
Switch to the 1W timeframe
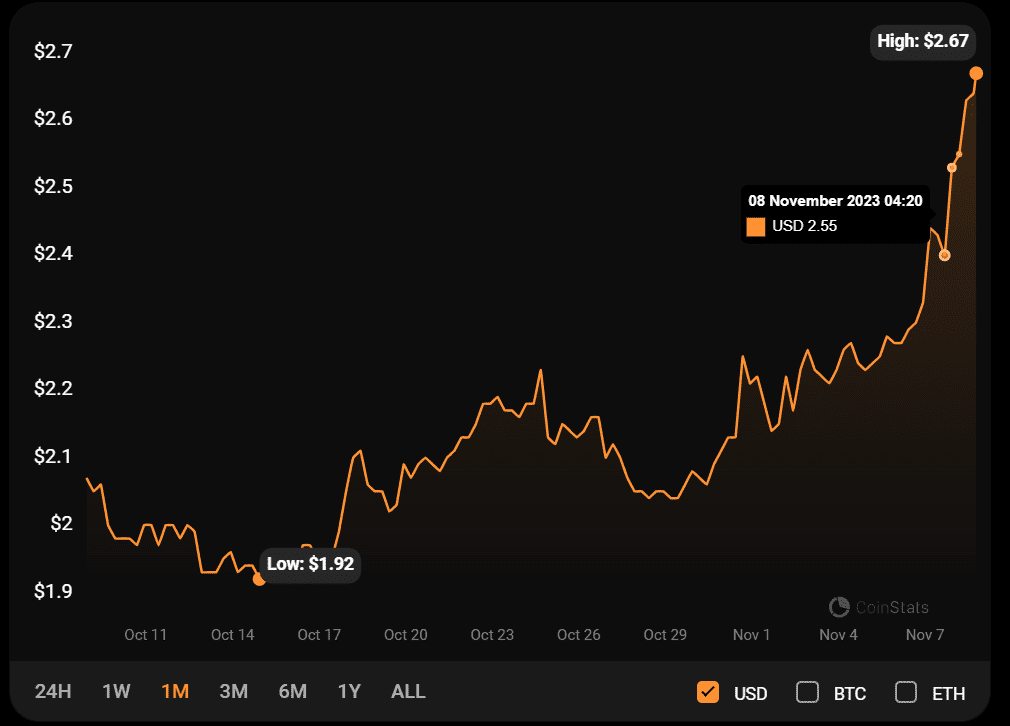tap(115, 691)
